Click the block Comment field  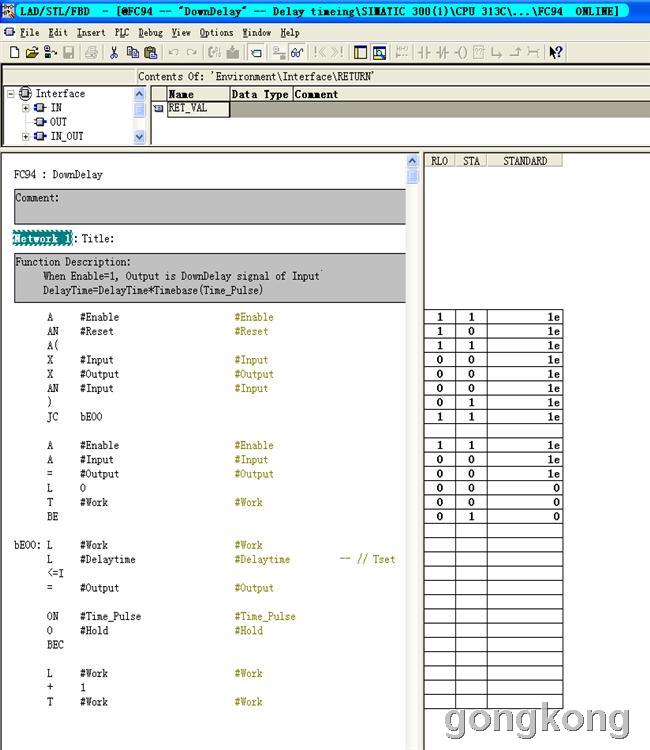(210, 207)
